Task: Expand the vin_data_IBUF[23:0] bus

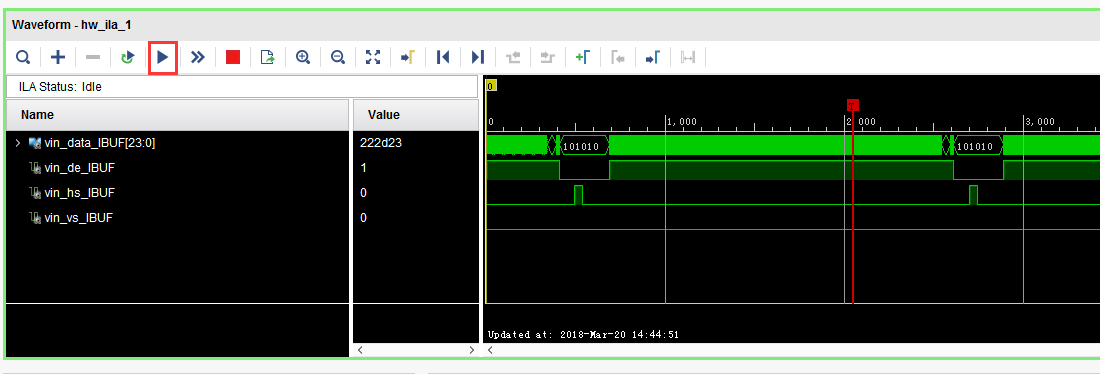Action: (18, 143)
